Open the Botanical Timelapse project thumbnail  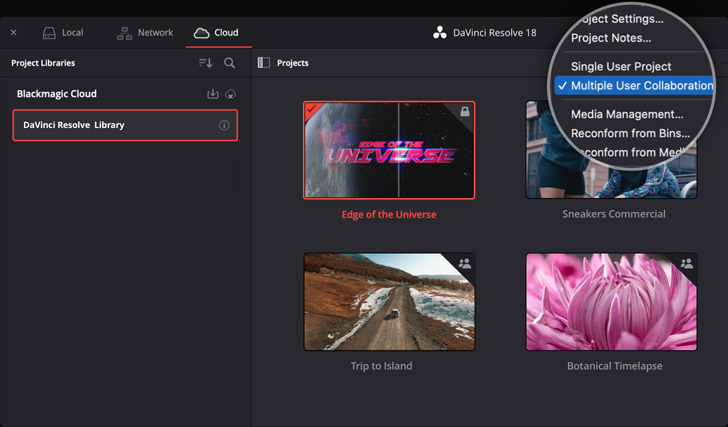click(x=611, y=302)
